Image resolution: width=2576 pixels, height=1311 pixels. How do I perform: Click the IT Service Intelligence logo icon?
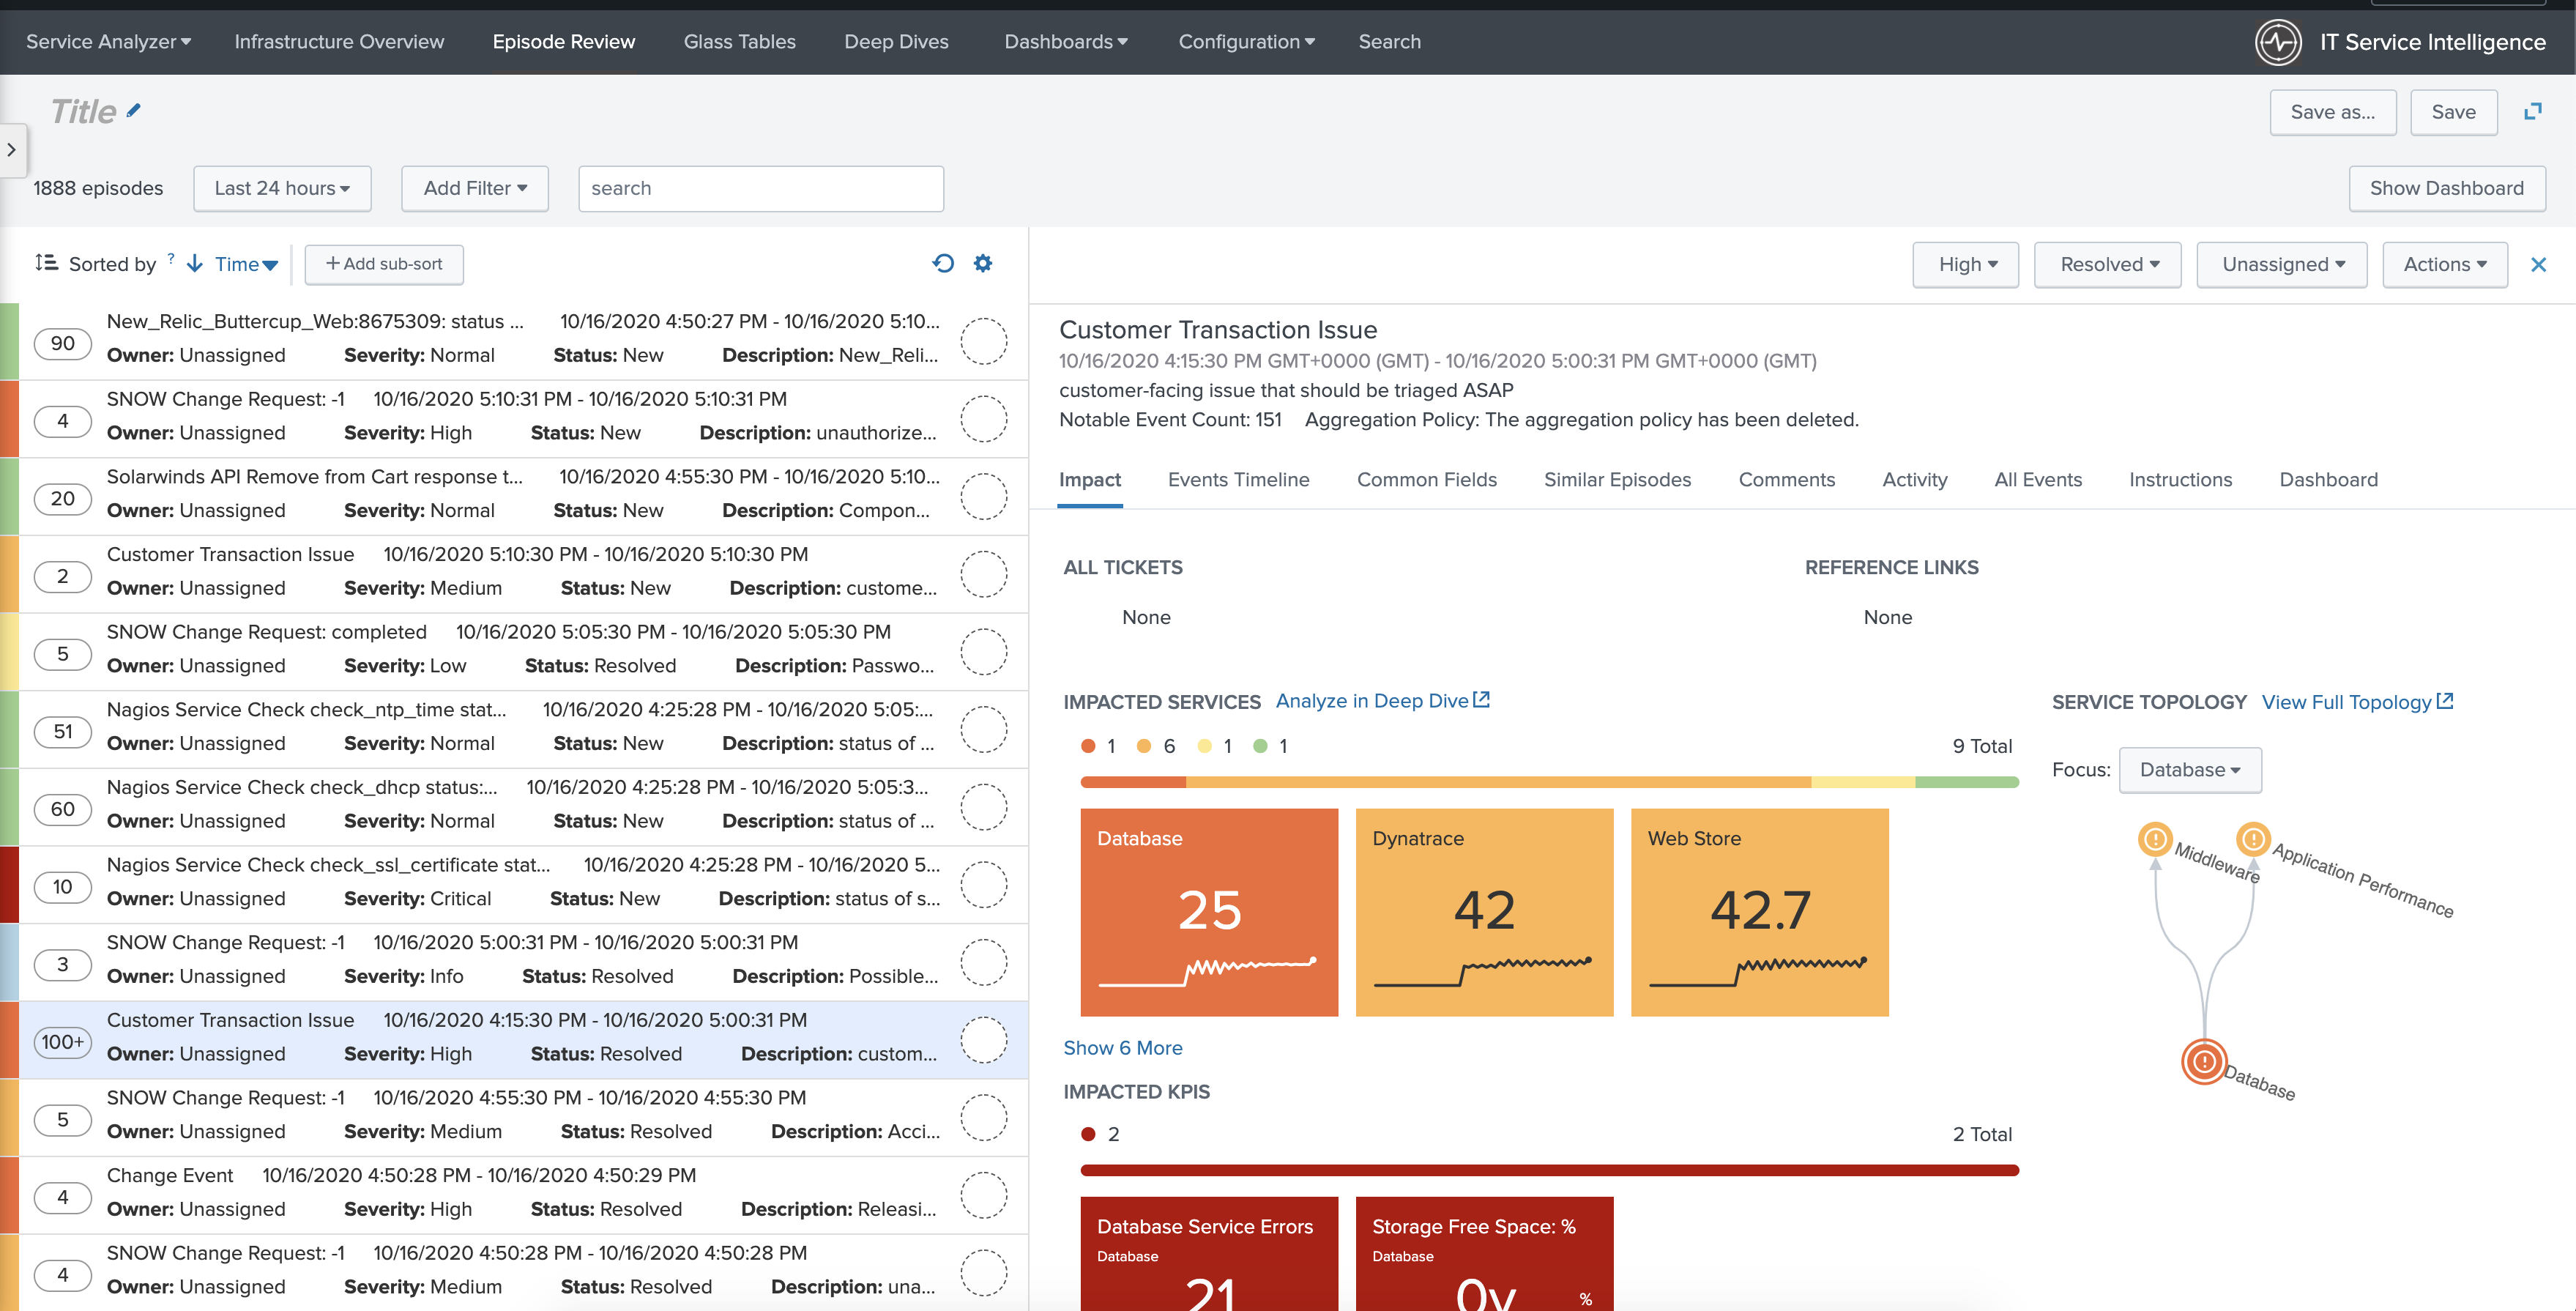coord(2278,42)
